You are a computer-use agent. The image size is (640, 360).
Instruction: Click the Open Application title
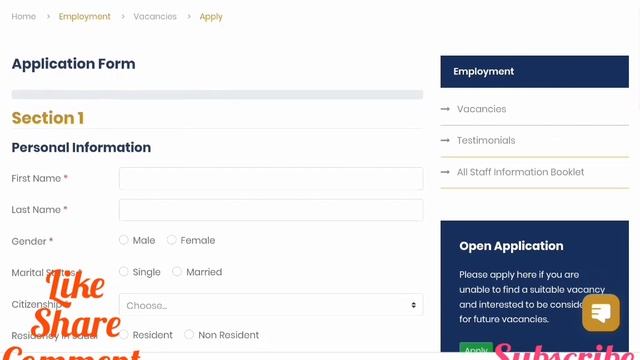point(511,246)
